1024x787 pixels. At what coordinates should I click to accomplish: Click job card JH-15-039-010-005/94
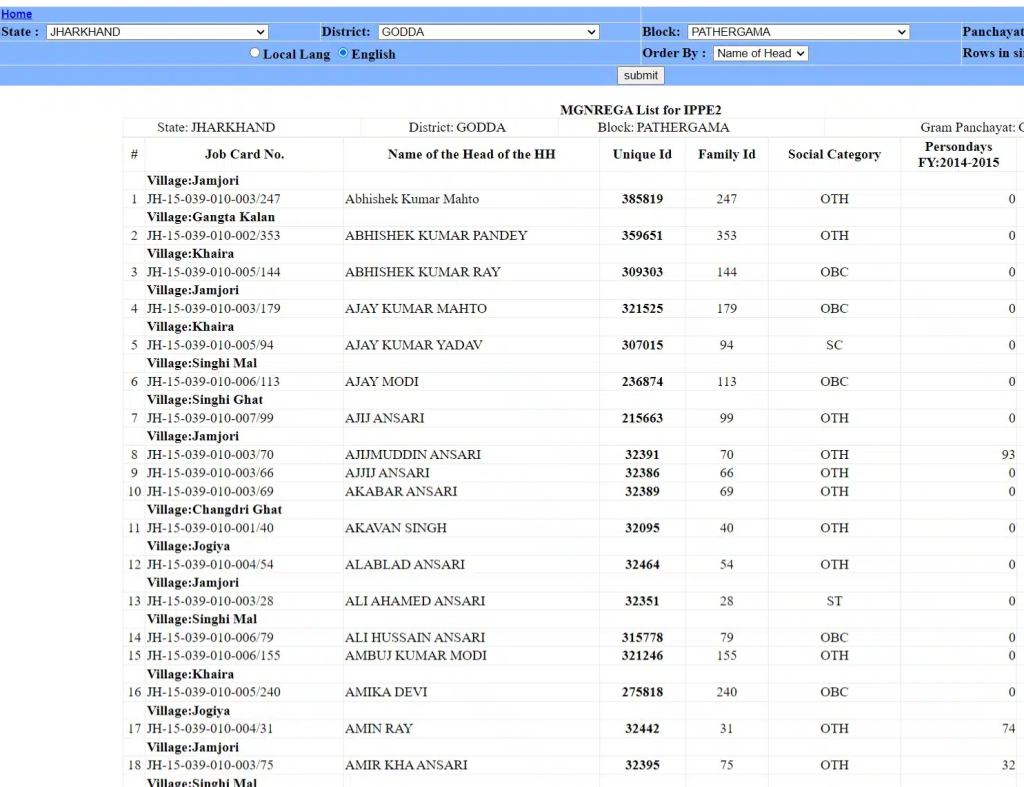(210, 345)
